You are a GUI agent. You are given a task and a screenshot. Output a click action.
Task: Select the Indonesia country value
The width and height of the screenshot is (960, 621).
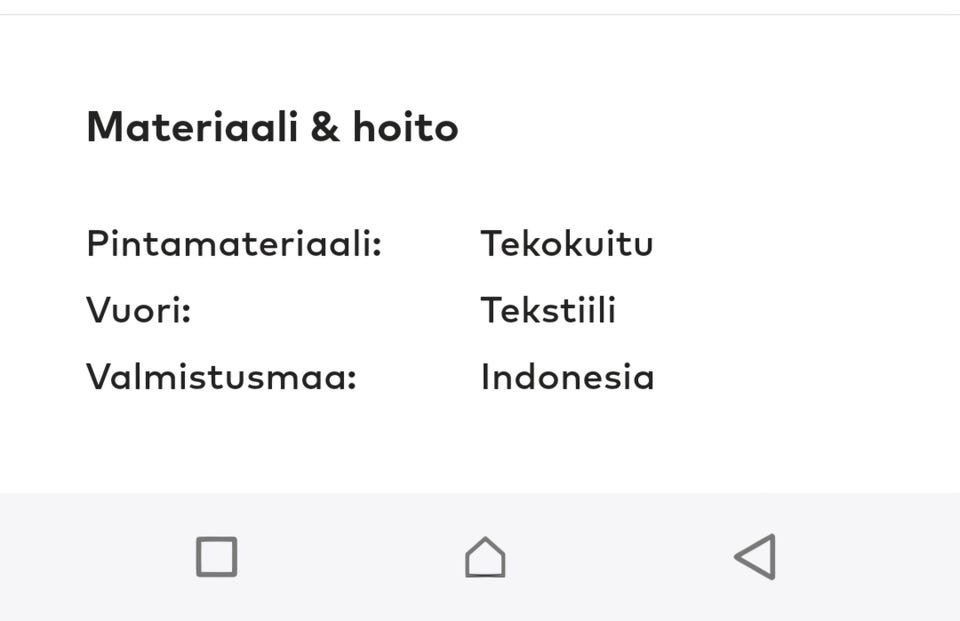567,377
